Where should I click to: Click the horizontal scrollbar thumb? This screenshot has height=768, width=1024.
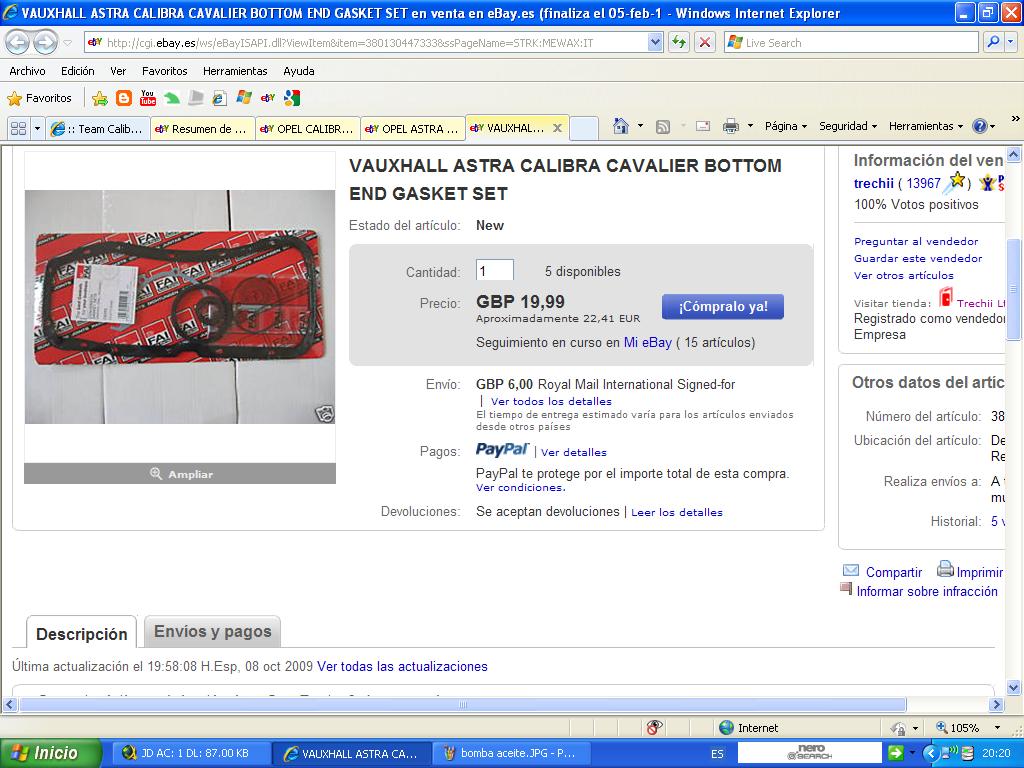[x=462, y=705]
